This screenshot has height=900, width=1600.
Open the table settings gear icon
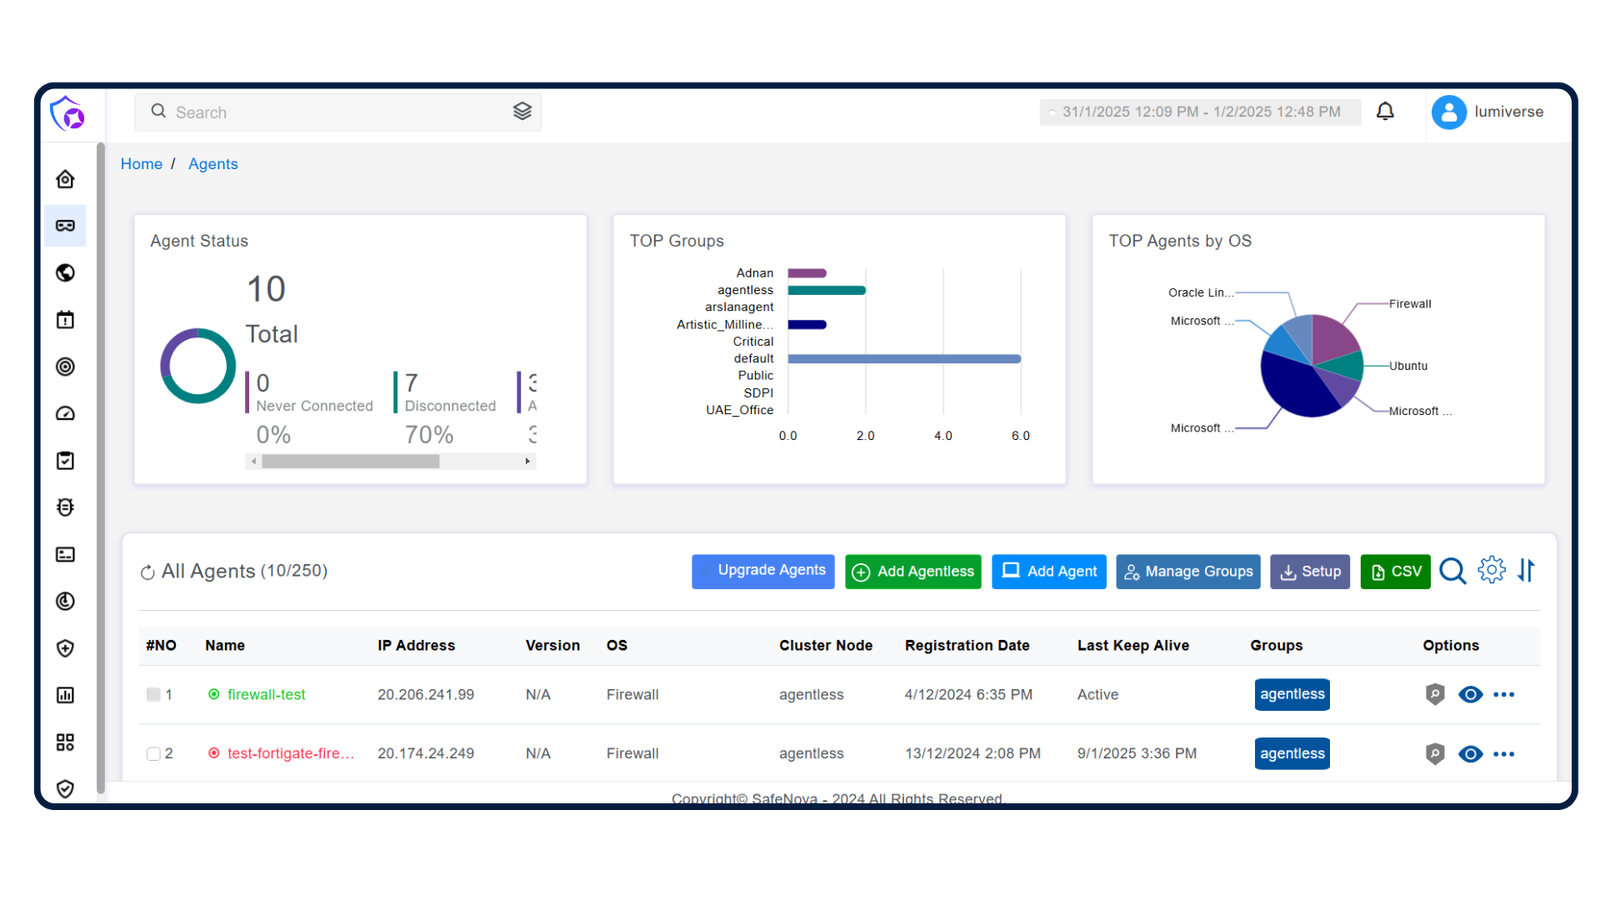click(1491, 570)
